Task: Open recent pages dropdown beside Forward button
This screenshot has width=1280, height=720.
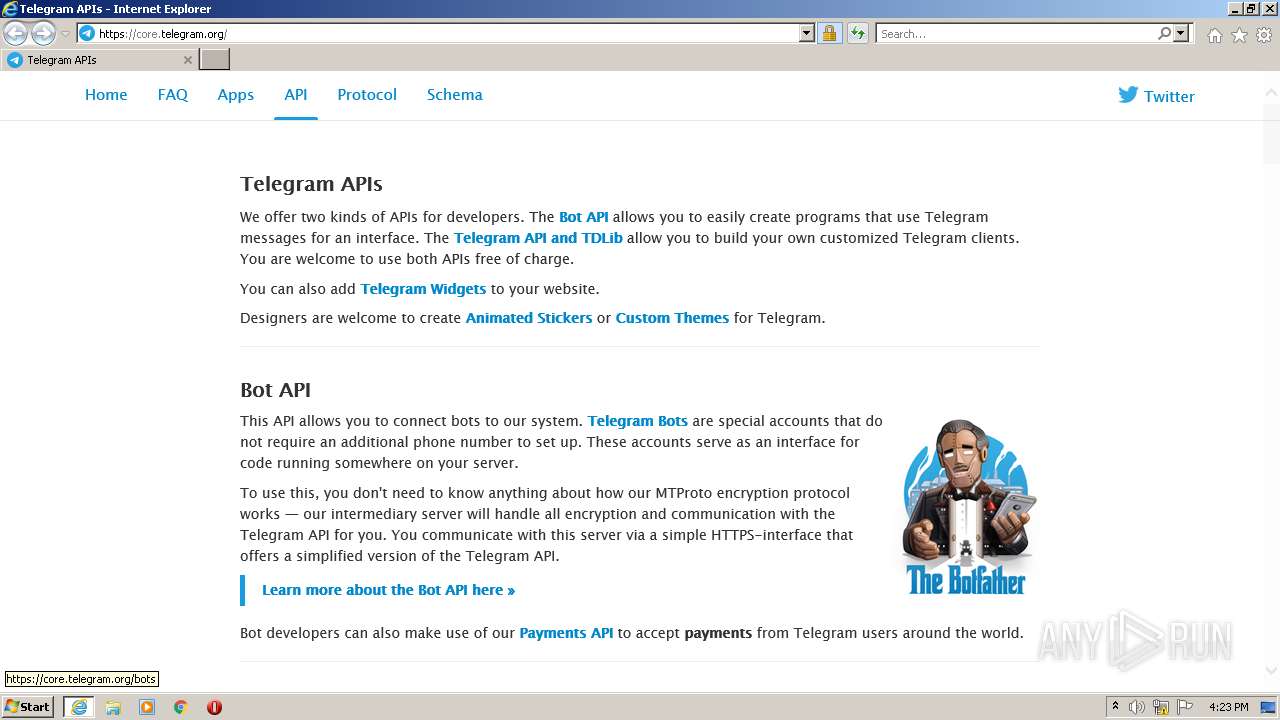Action: tap(66, 34)
